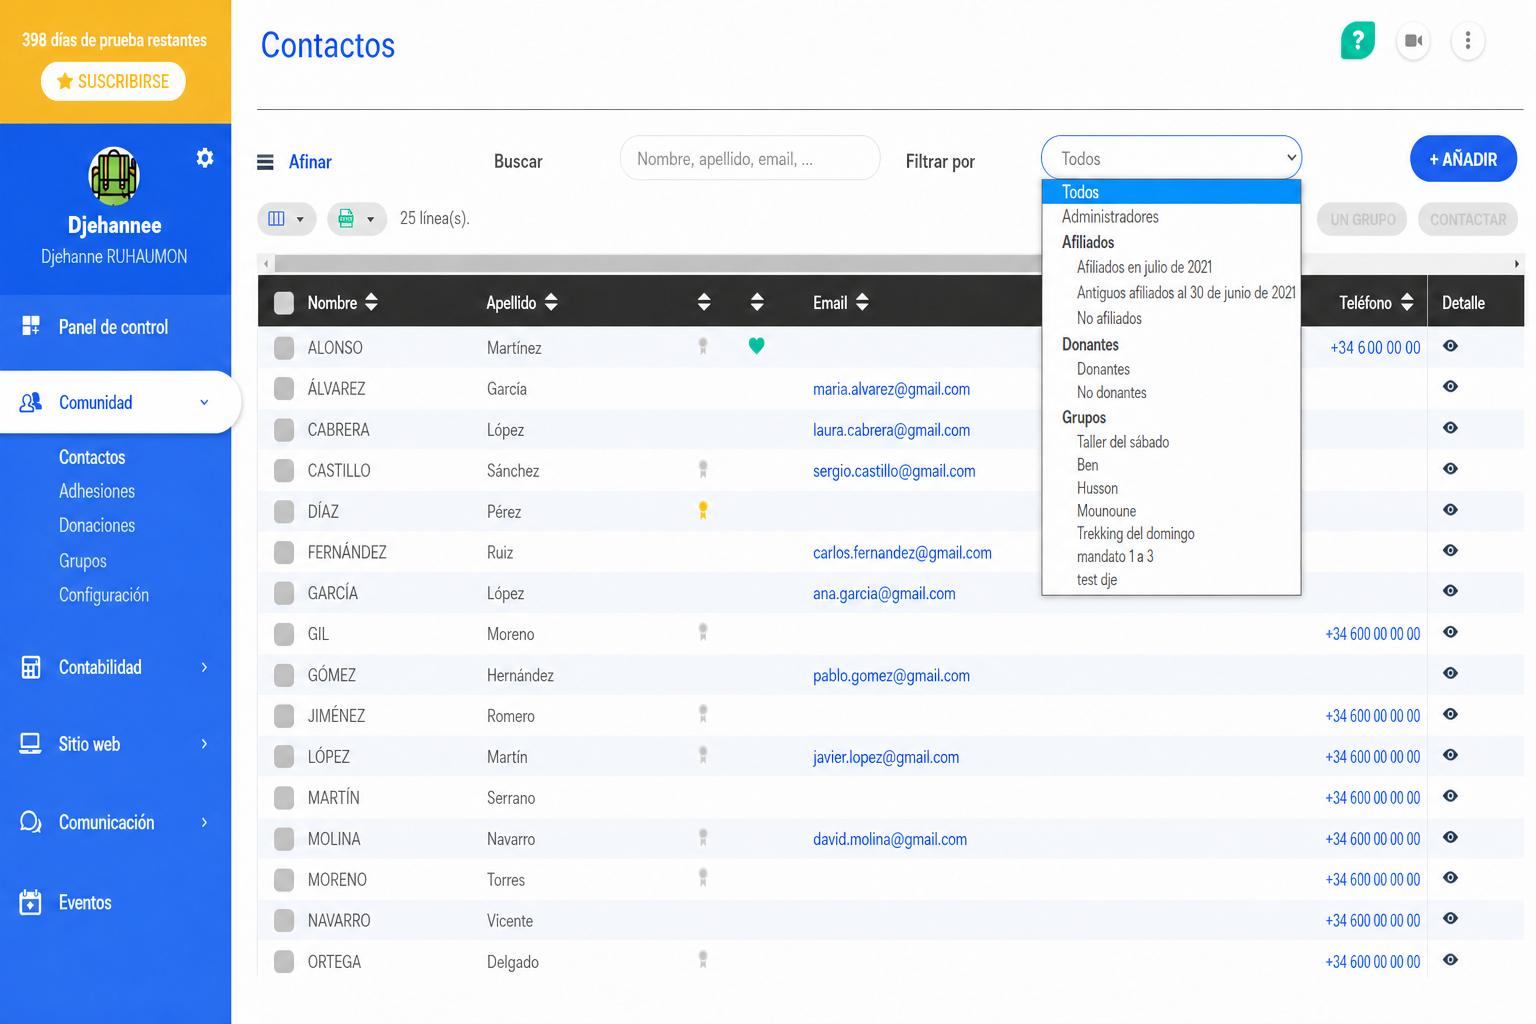Open the column display selector
This screenshot has width=1536, height=1024.
[286, 219]
